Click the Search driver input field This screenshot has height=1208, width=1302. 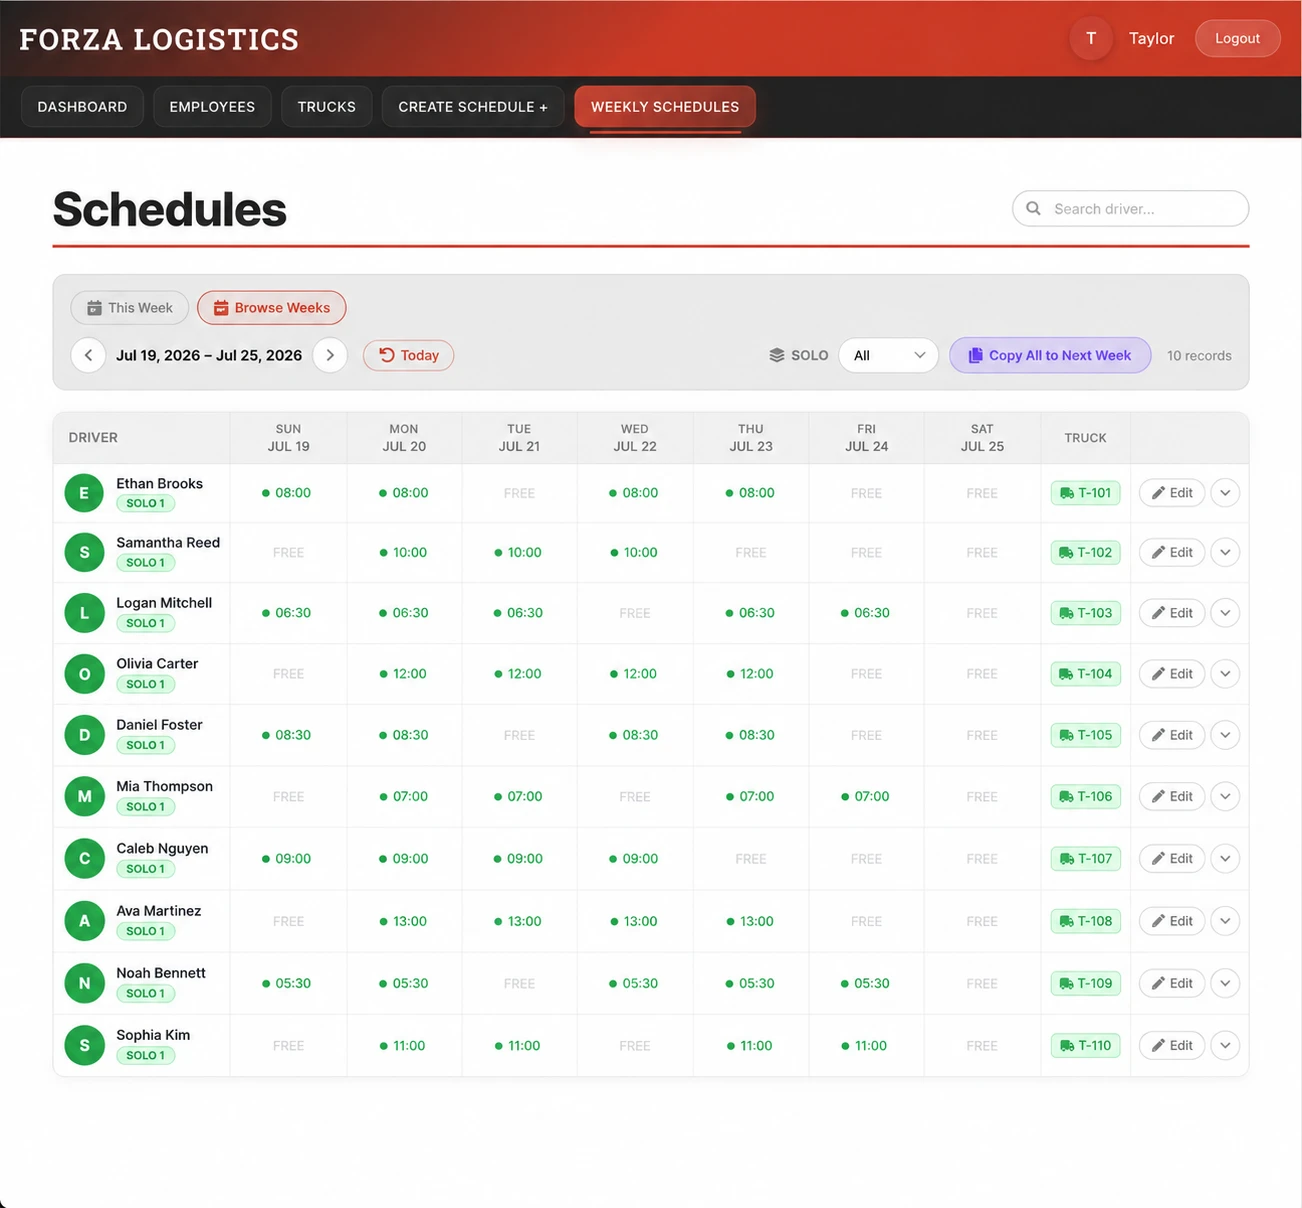click(1130, 208)
